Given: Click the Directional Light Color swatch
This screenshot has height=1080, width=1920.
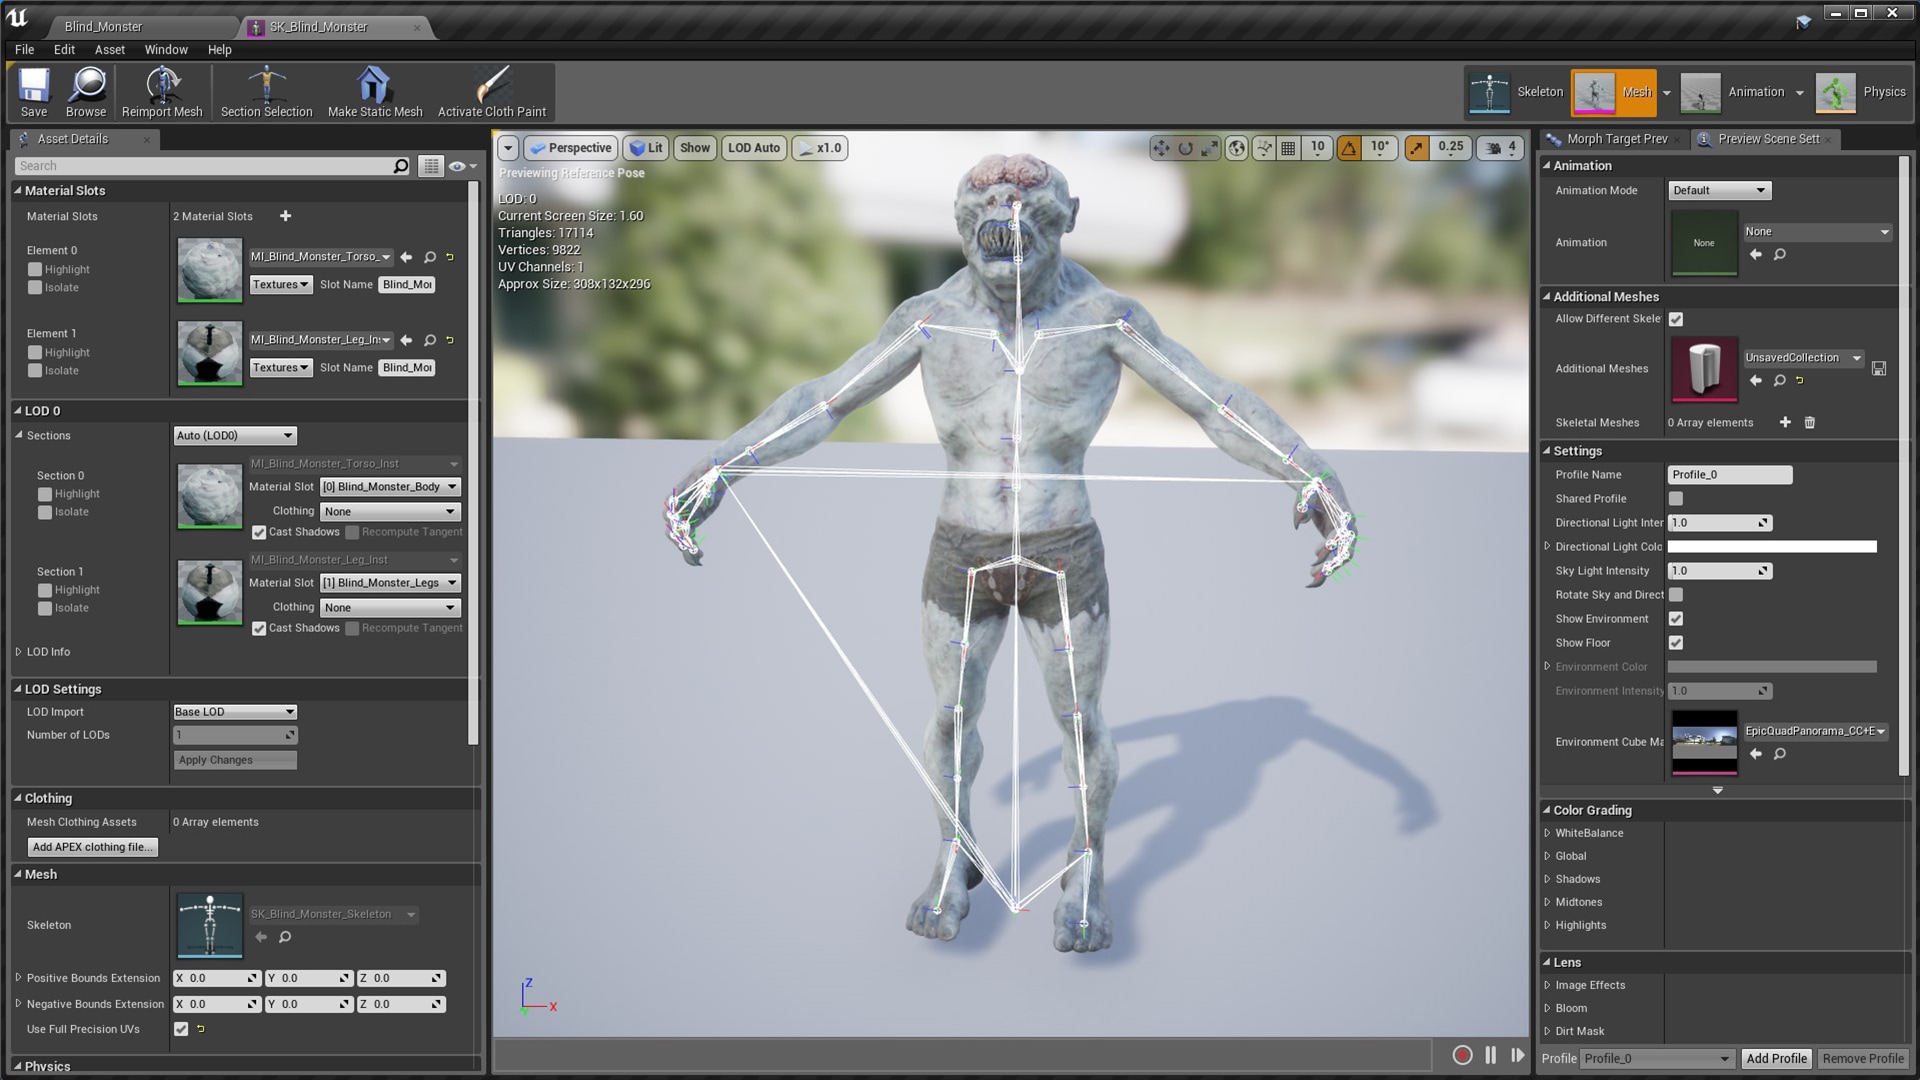Looking at the screenshot, I should click(x=1773, y=546).
